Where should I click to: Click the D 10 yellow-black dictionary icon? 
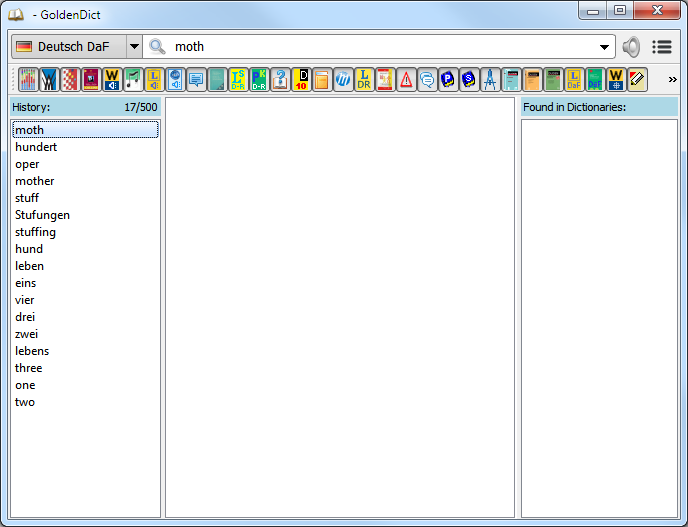[301, 79]
